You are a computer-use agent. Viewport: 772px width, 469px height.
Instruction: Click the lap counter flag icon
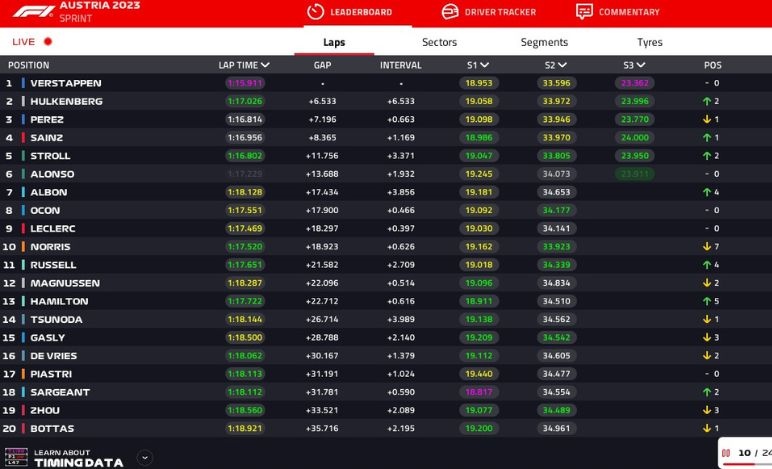726,452
